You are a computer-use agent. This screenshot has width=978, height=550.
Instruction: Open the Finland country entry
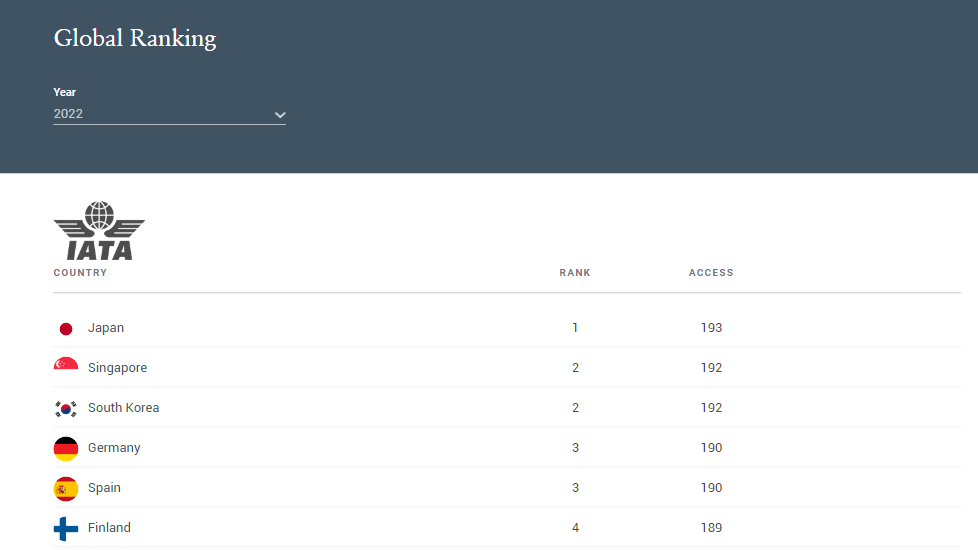109,528
